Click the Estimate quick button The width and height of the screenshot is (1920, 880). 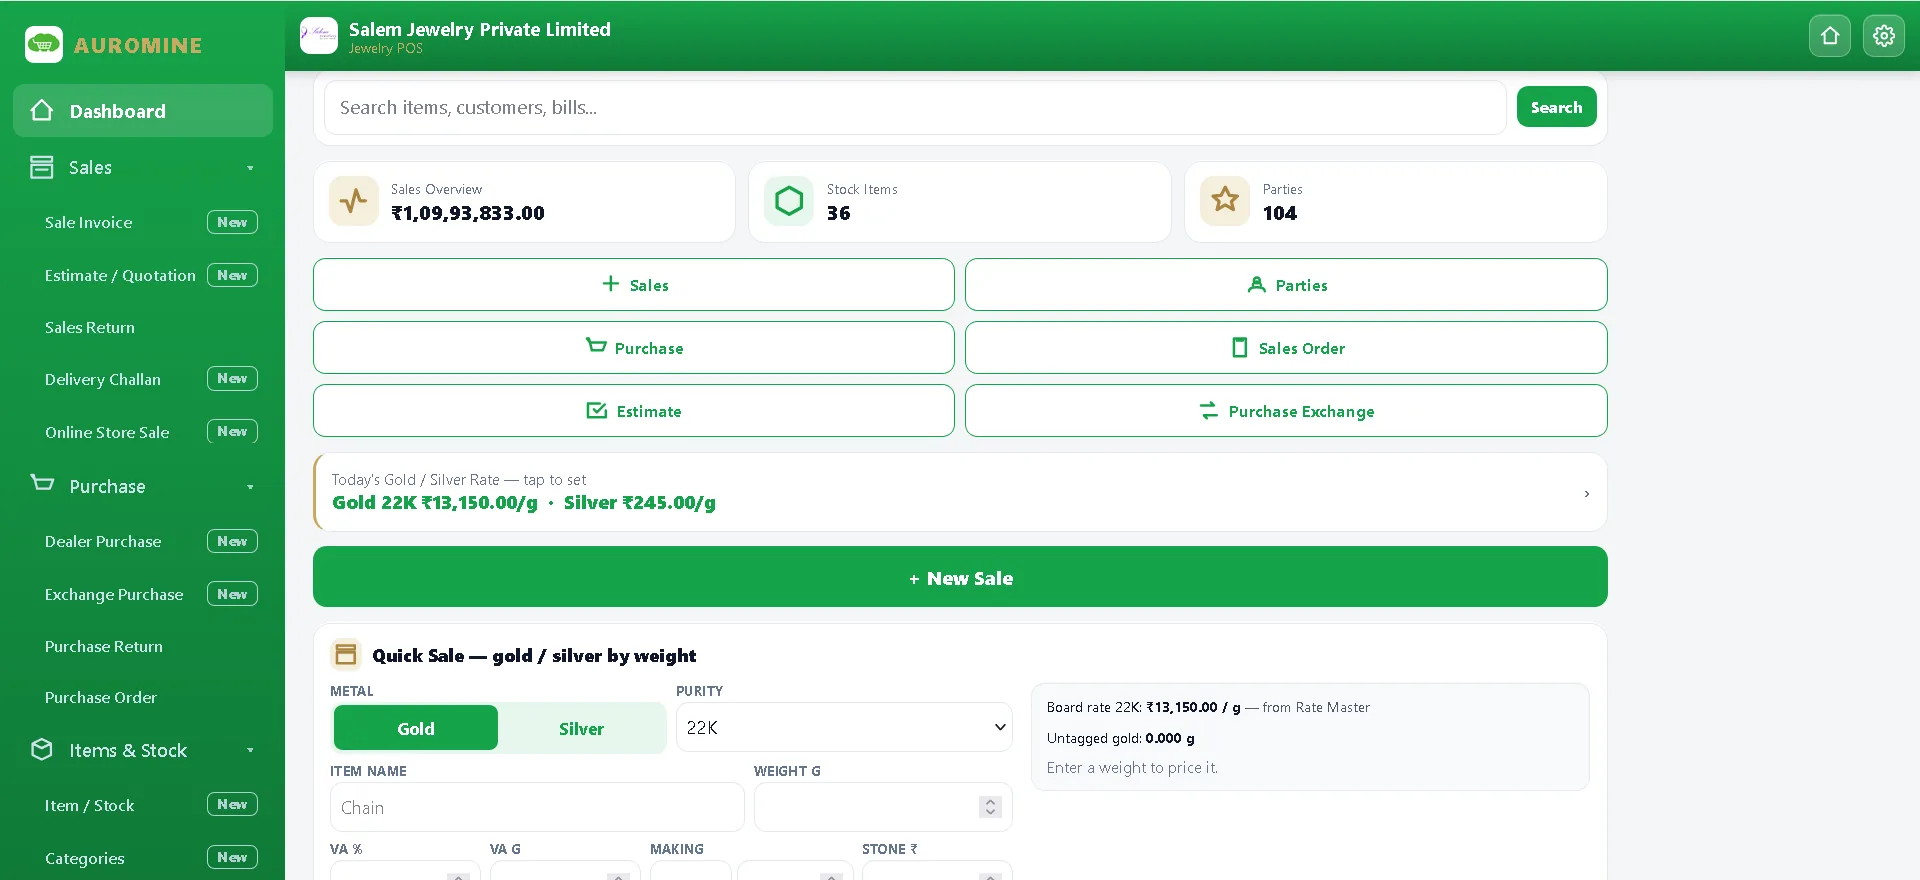click(x=634, y=411)
